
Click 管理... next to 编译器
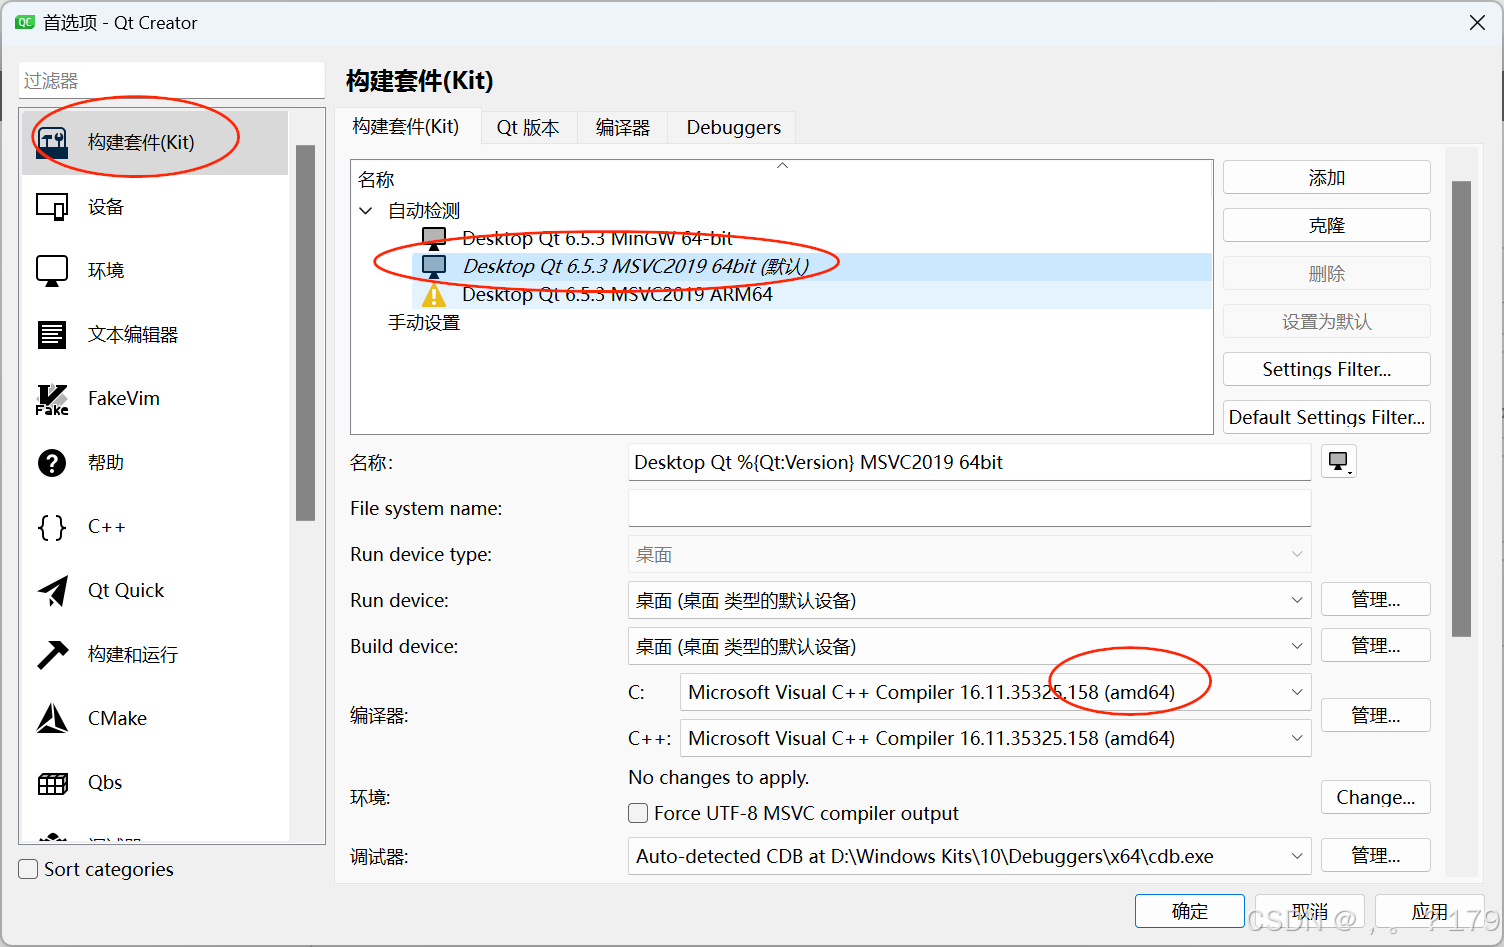1375,715
